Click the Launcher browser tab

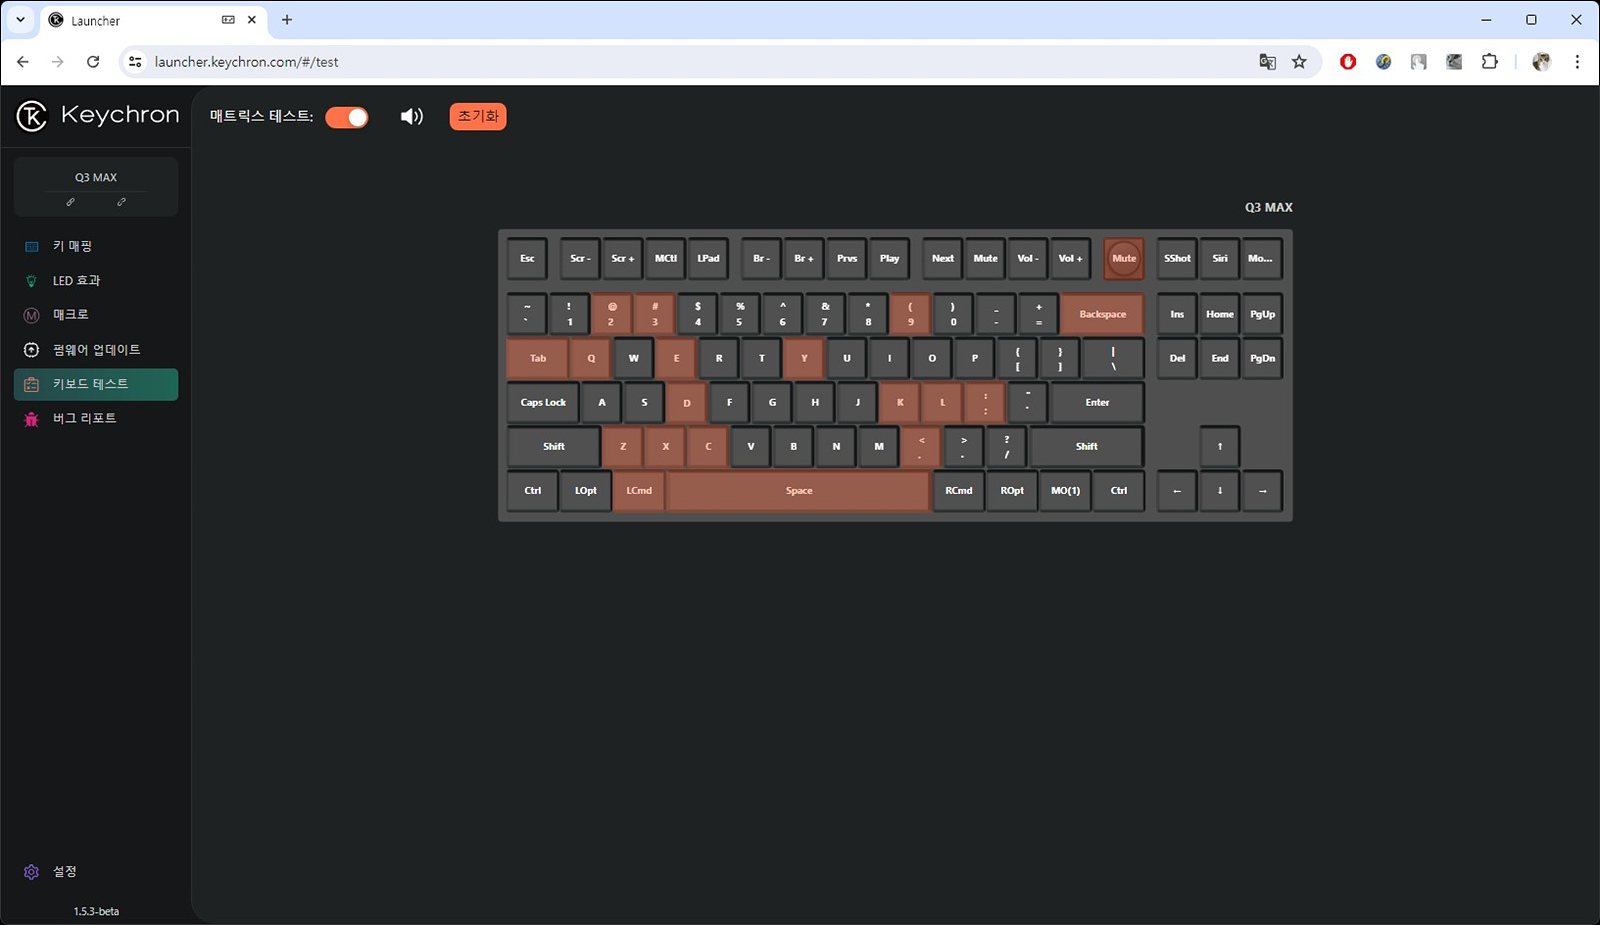[x=153, y=20]
